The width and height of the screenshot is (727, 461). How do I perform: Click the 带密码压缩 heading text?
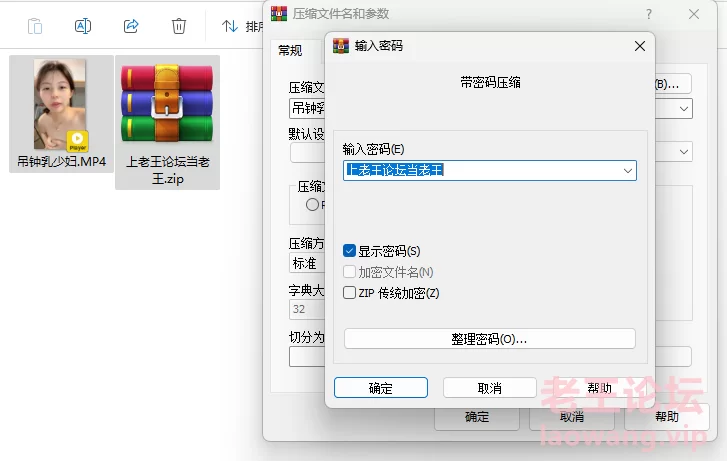click(490, 83)
